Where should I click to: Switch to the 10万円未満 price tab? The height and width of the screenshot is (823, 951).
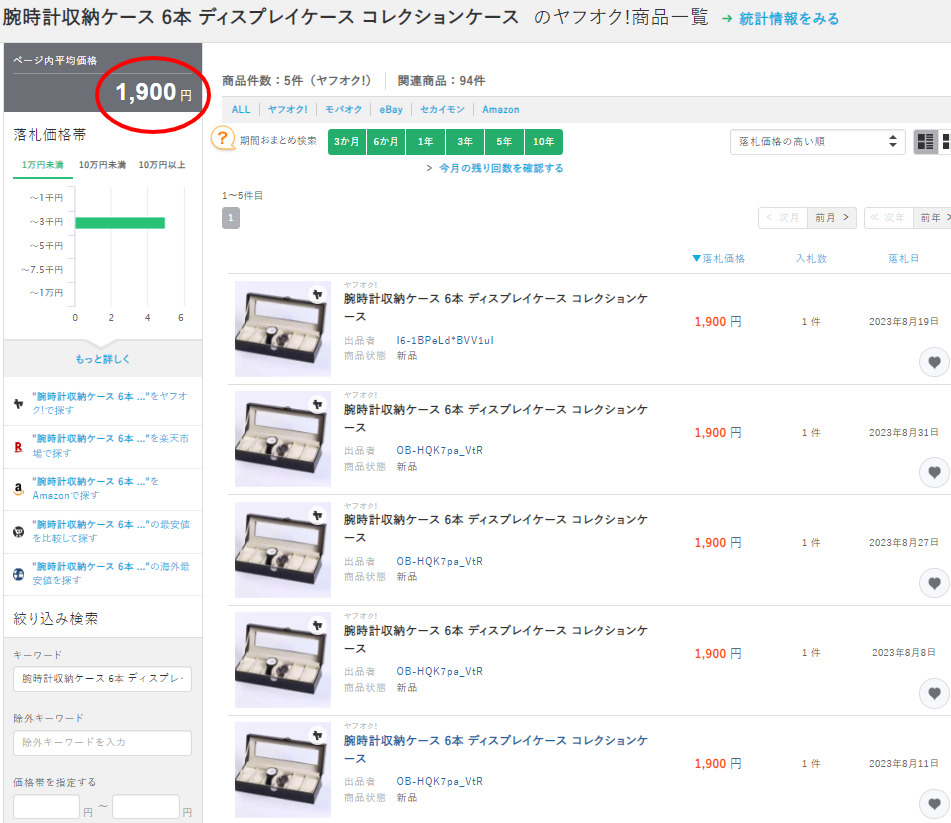tap(102, 165)
